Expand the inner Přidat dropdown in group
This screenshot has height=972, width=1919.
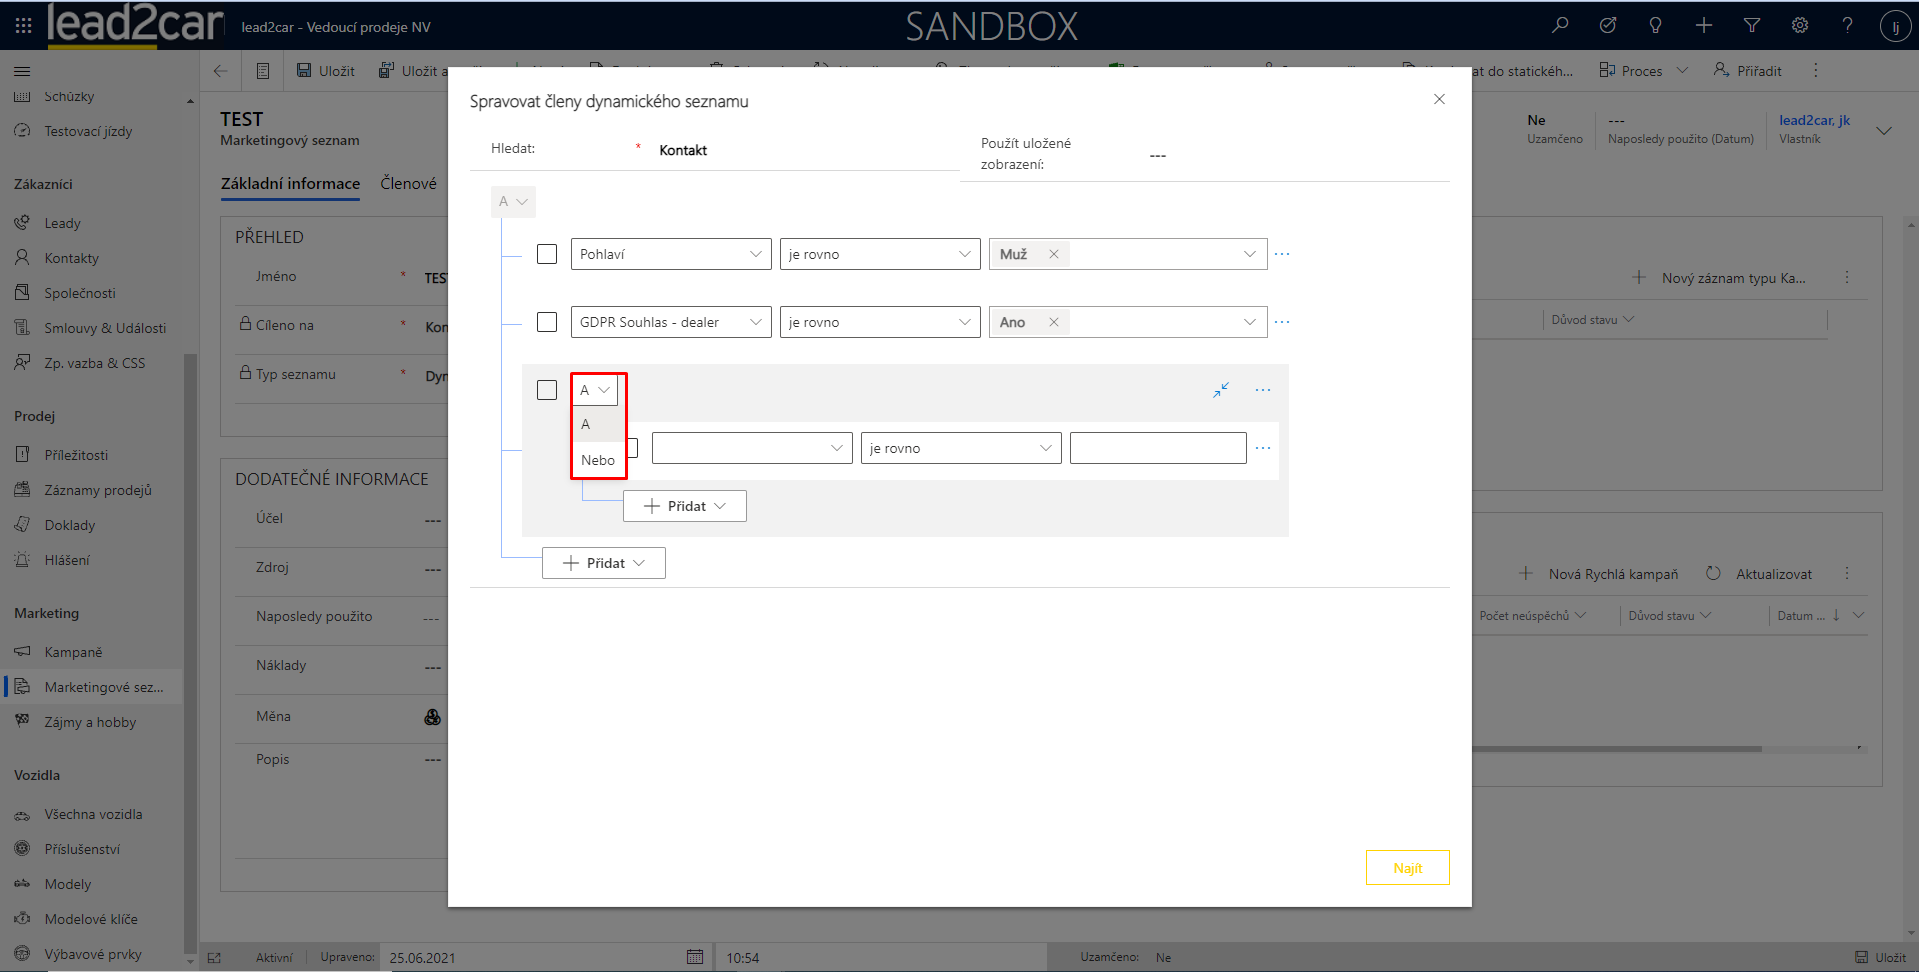pyautogui.click(x=685, y=506)
